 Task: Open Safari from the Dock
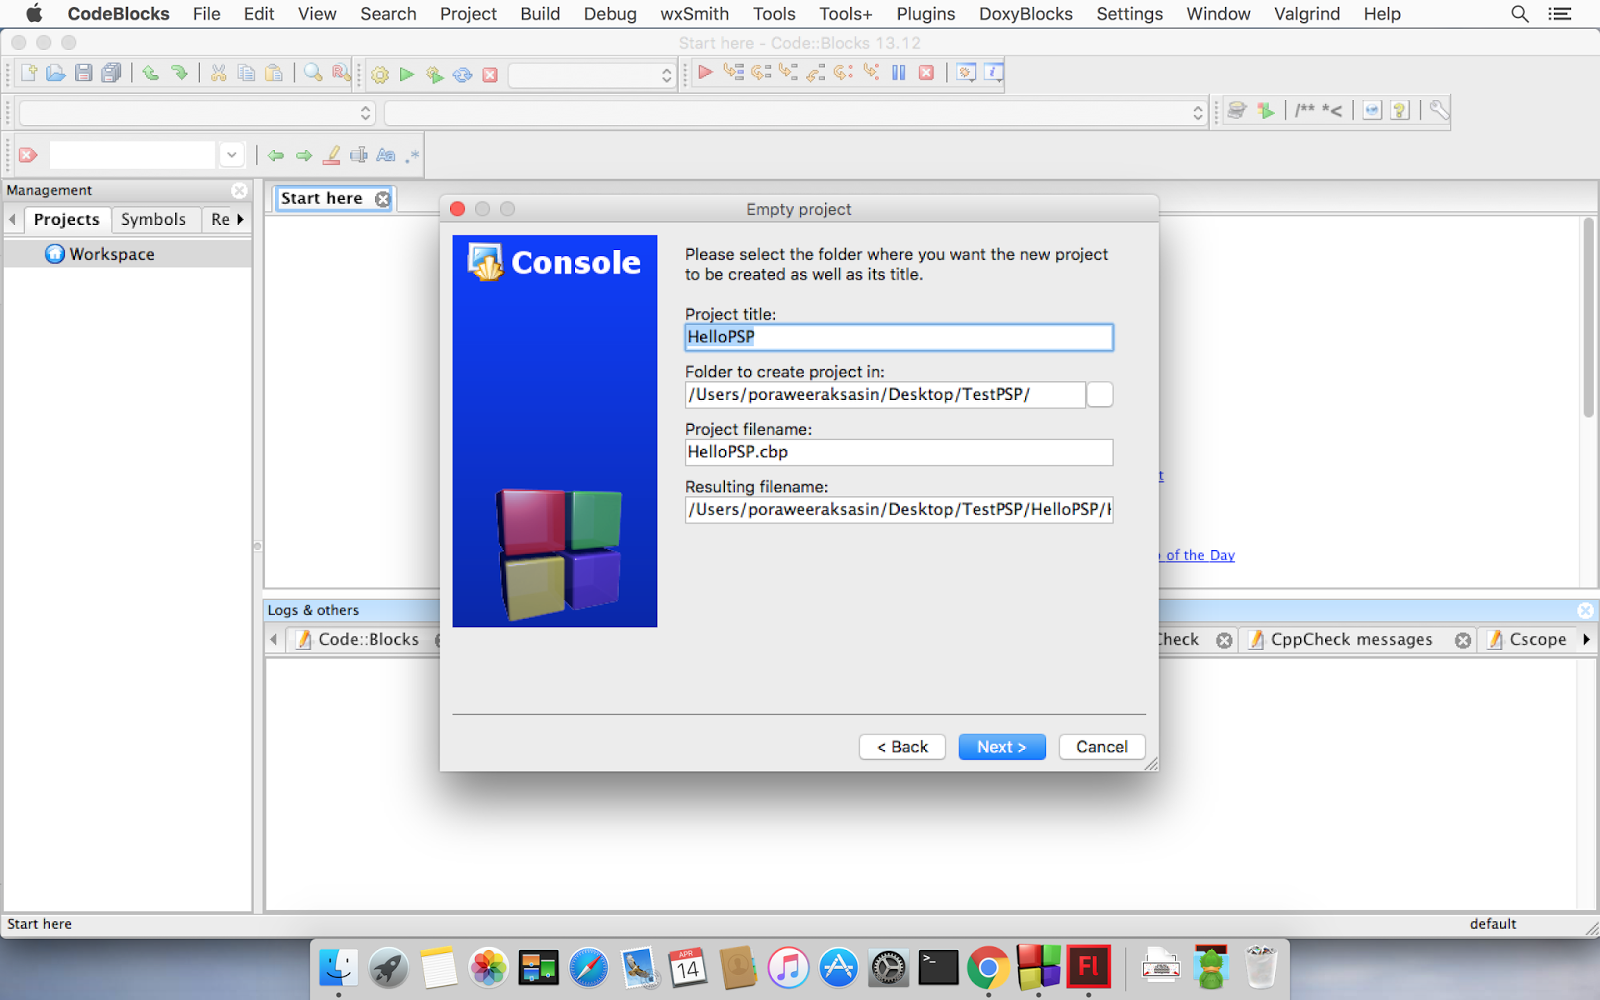(x=588, y=967)
